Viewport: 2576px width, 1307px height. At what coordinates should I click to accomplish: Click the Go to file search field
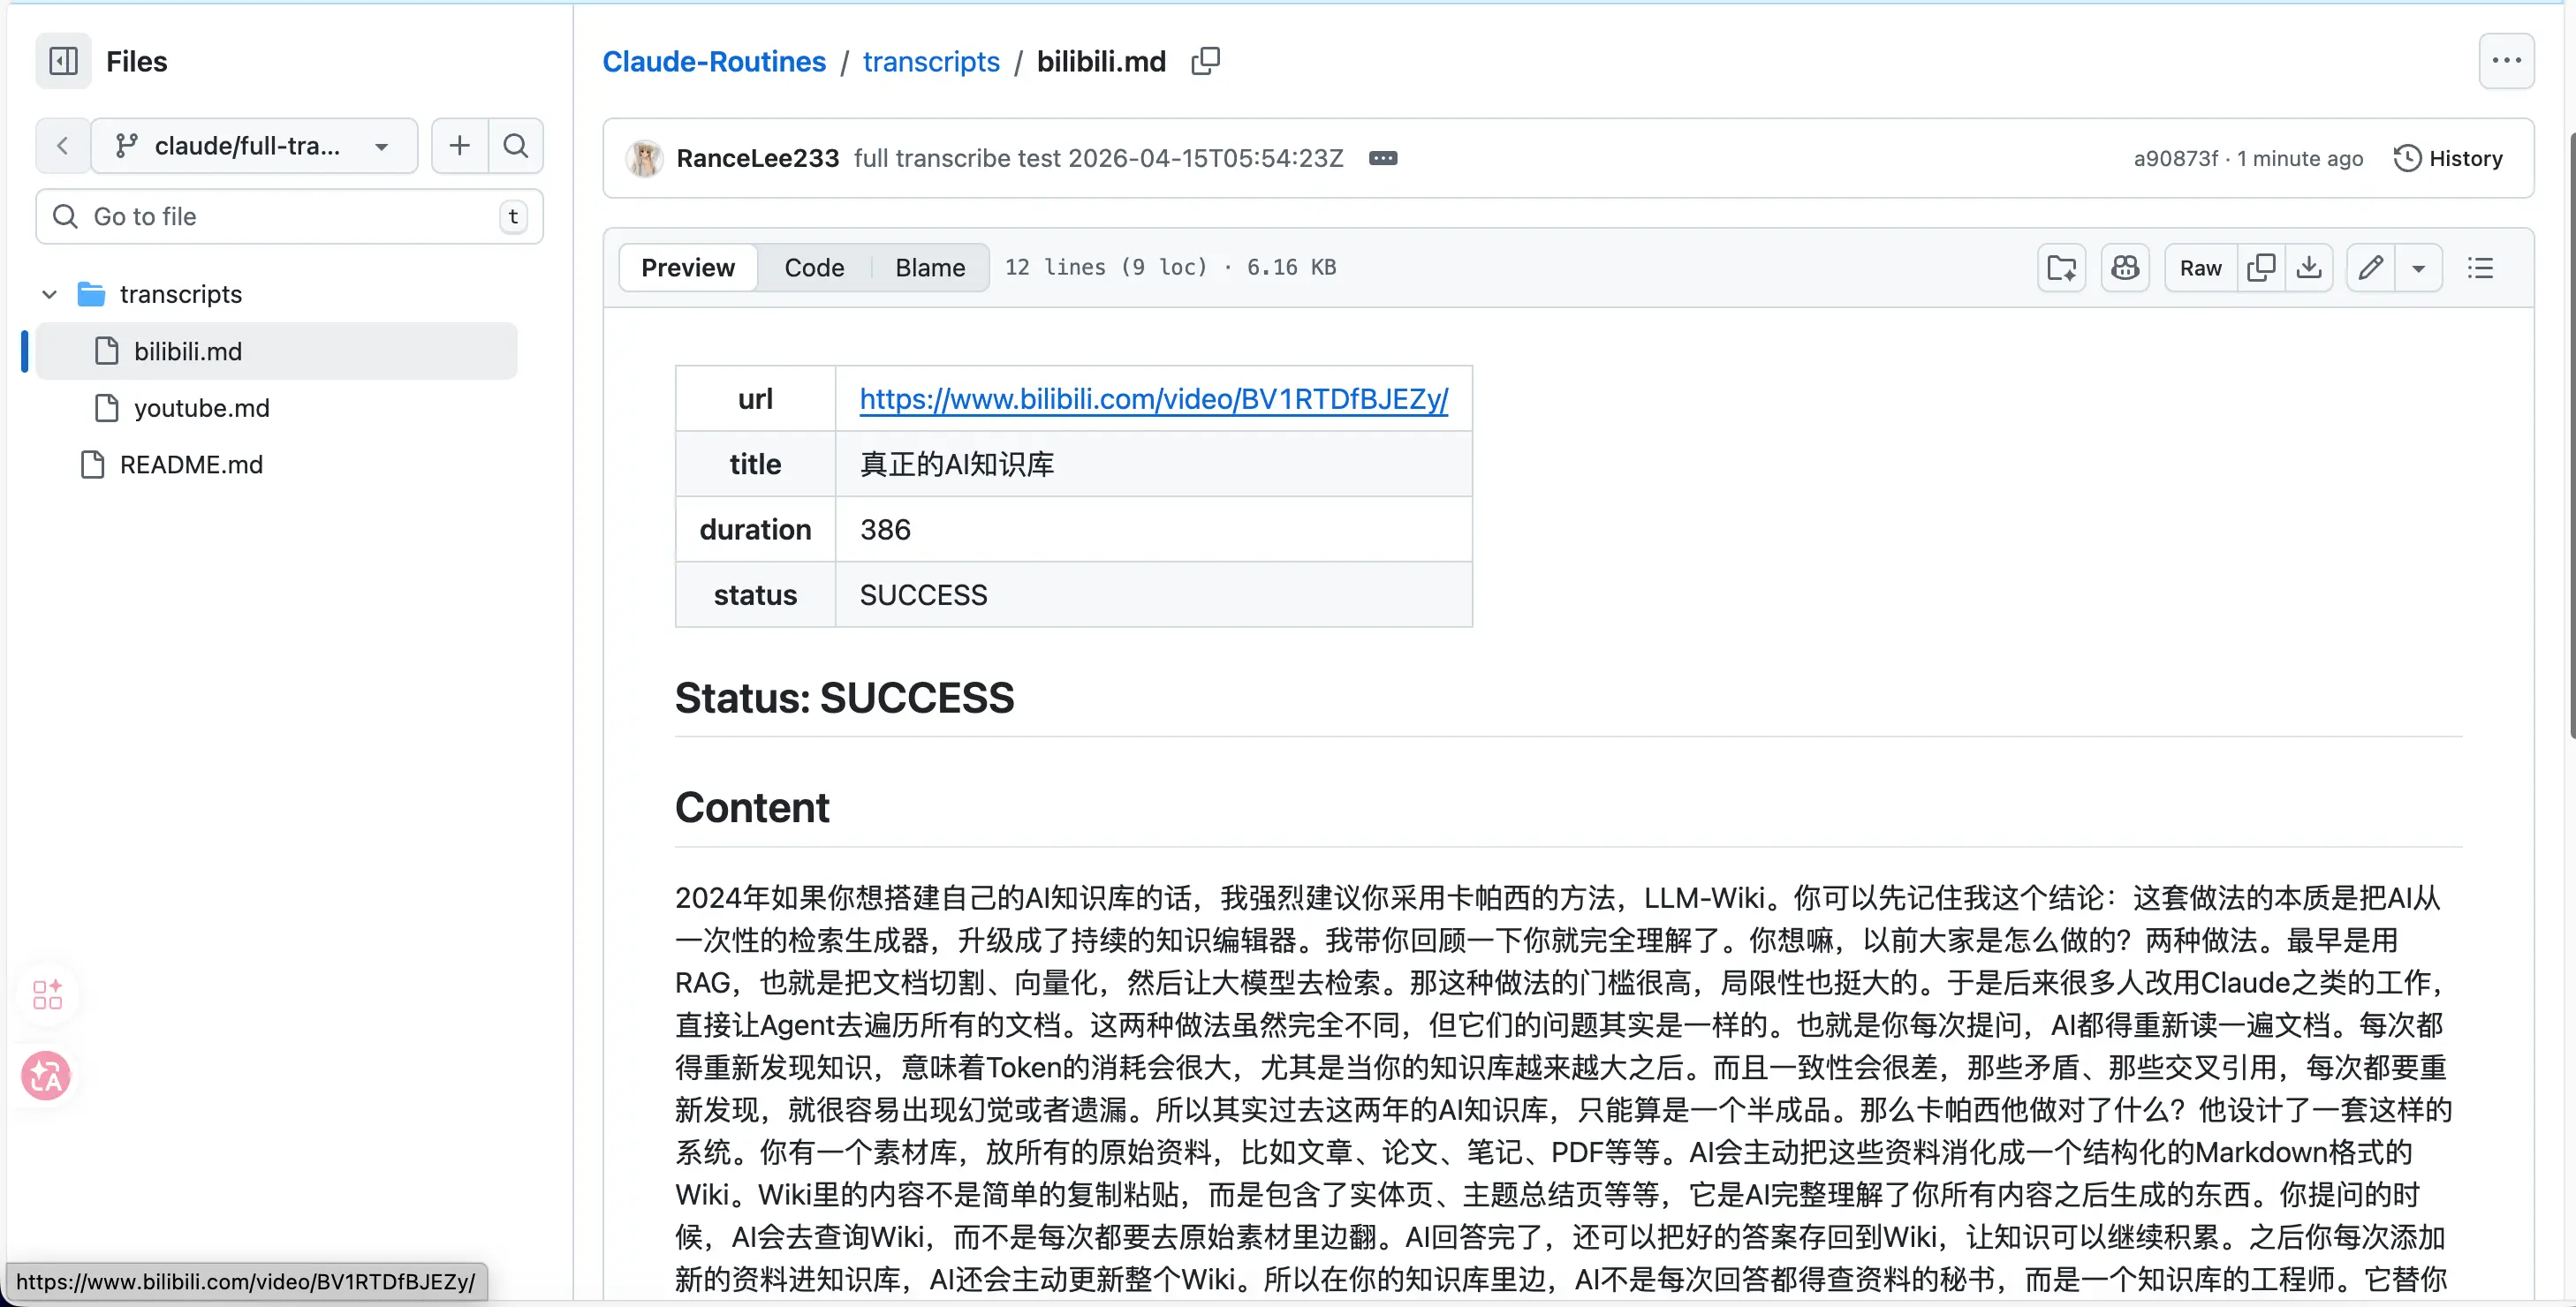pos(290,216)
